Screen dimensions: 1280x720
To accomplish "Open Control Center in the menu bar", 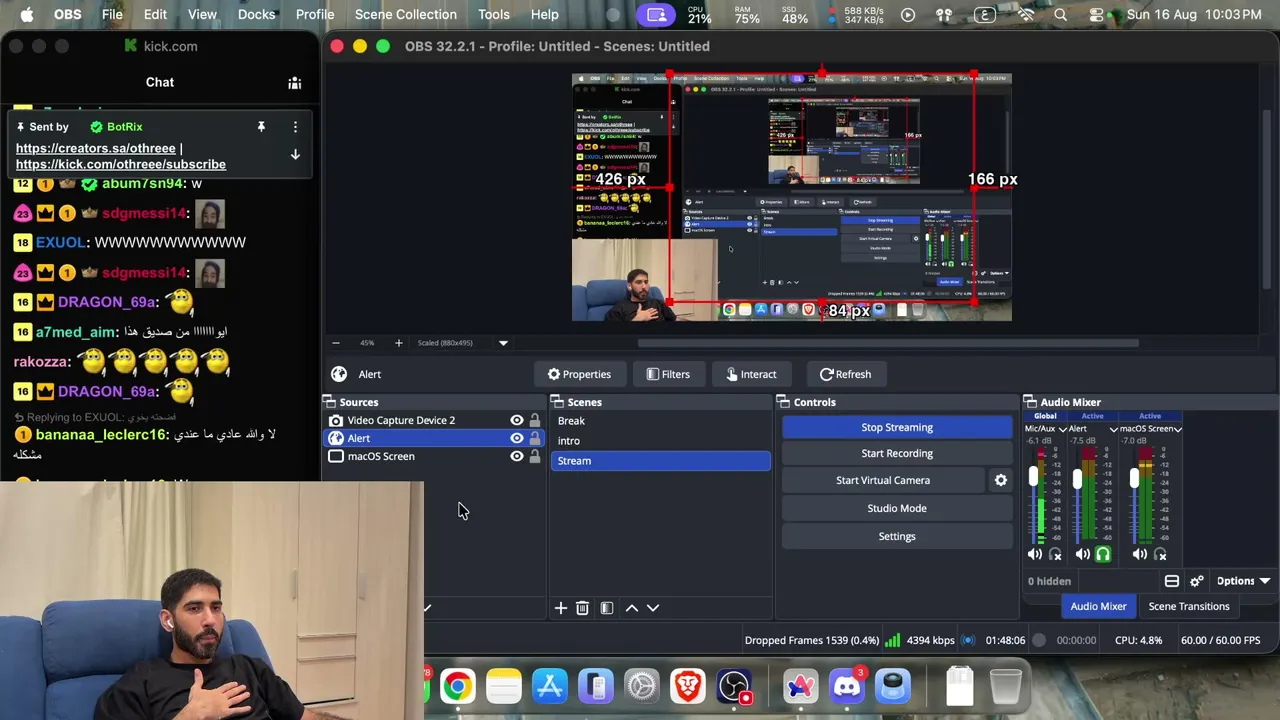I will coord(1097,15).
